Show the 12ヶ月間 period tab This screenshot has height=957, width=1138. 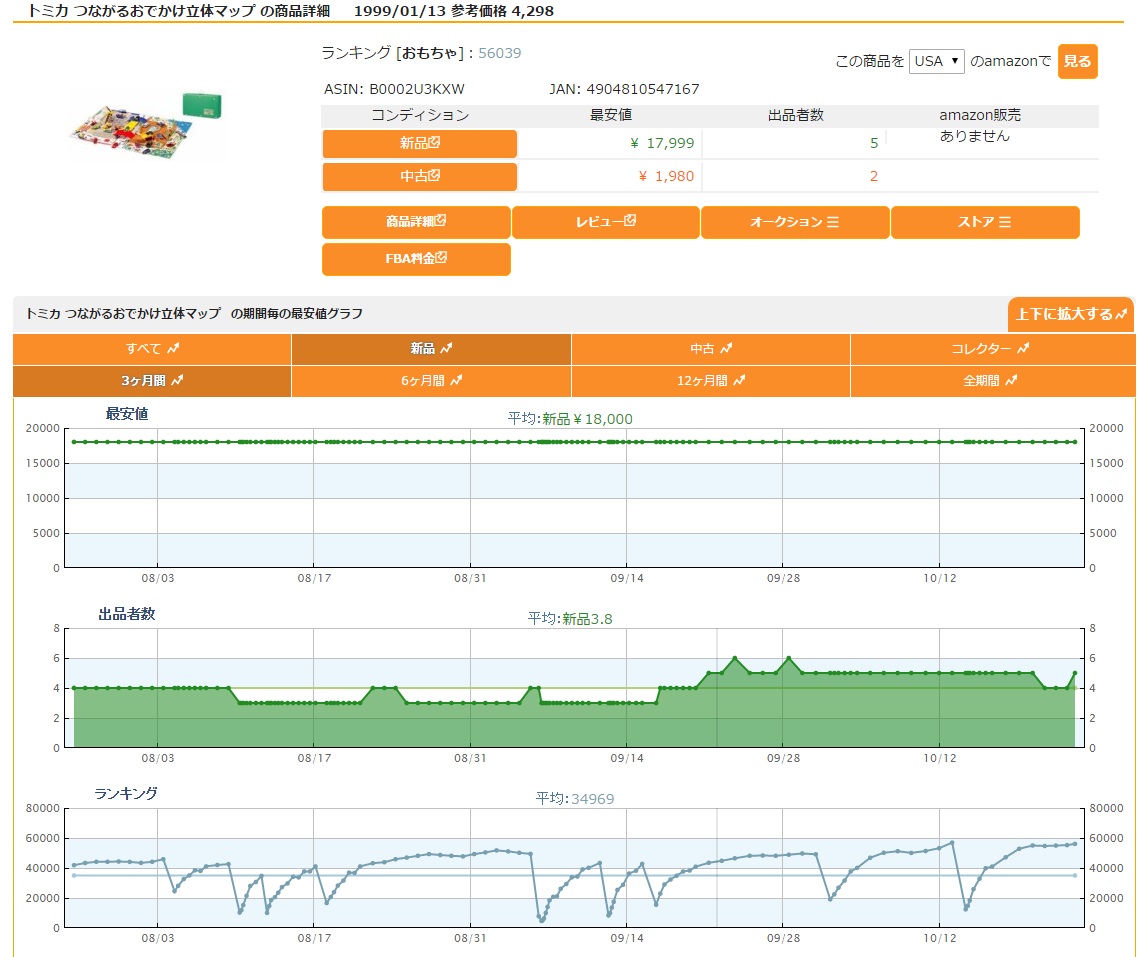(x=711, y=381)
